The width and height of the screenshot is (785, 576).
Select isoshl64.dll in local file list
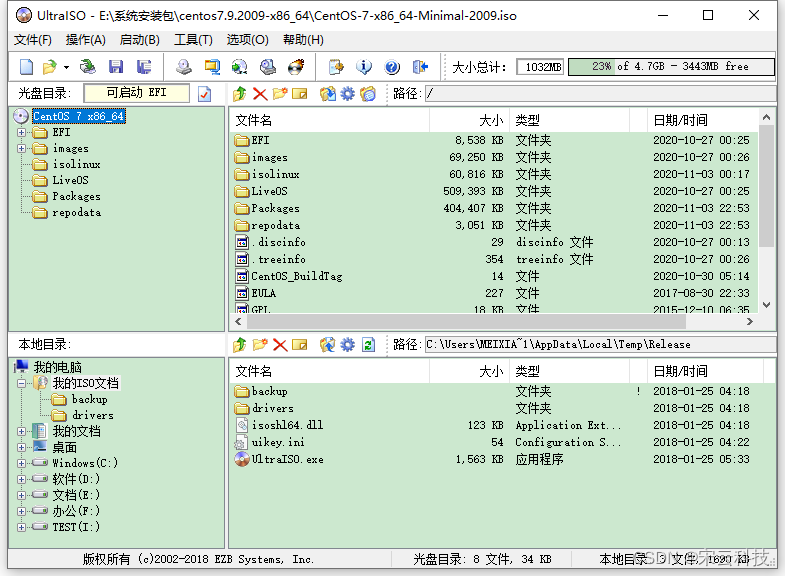(x=502, y=425)
